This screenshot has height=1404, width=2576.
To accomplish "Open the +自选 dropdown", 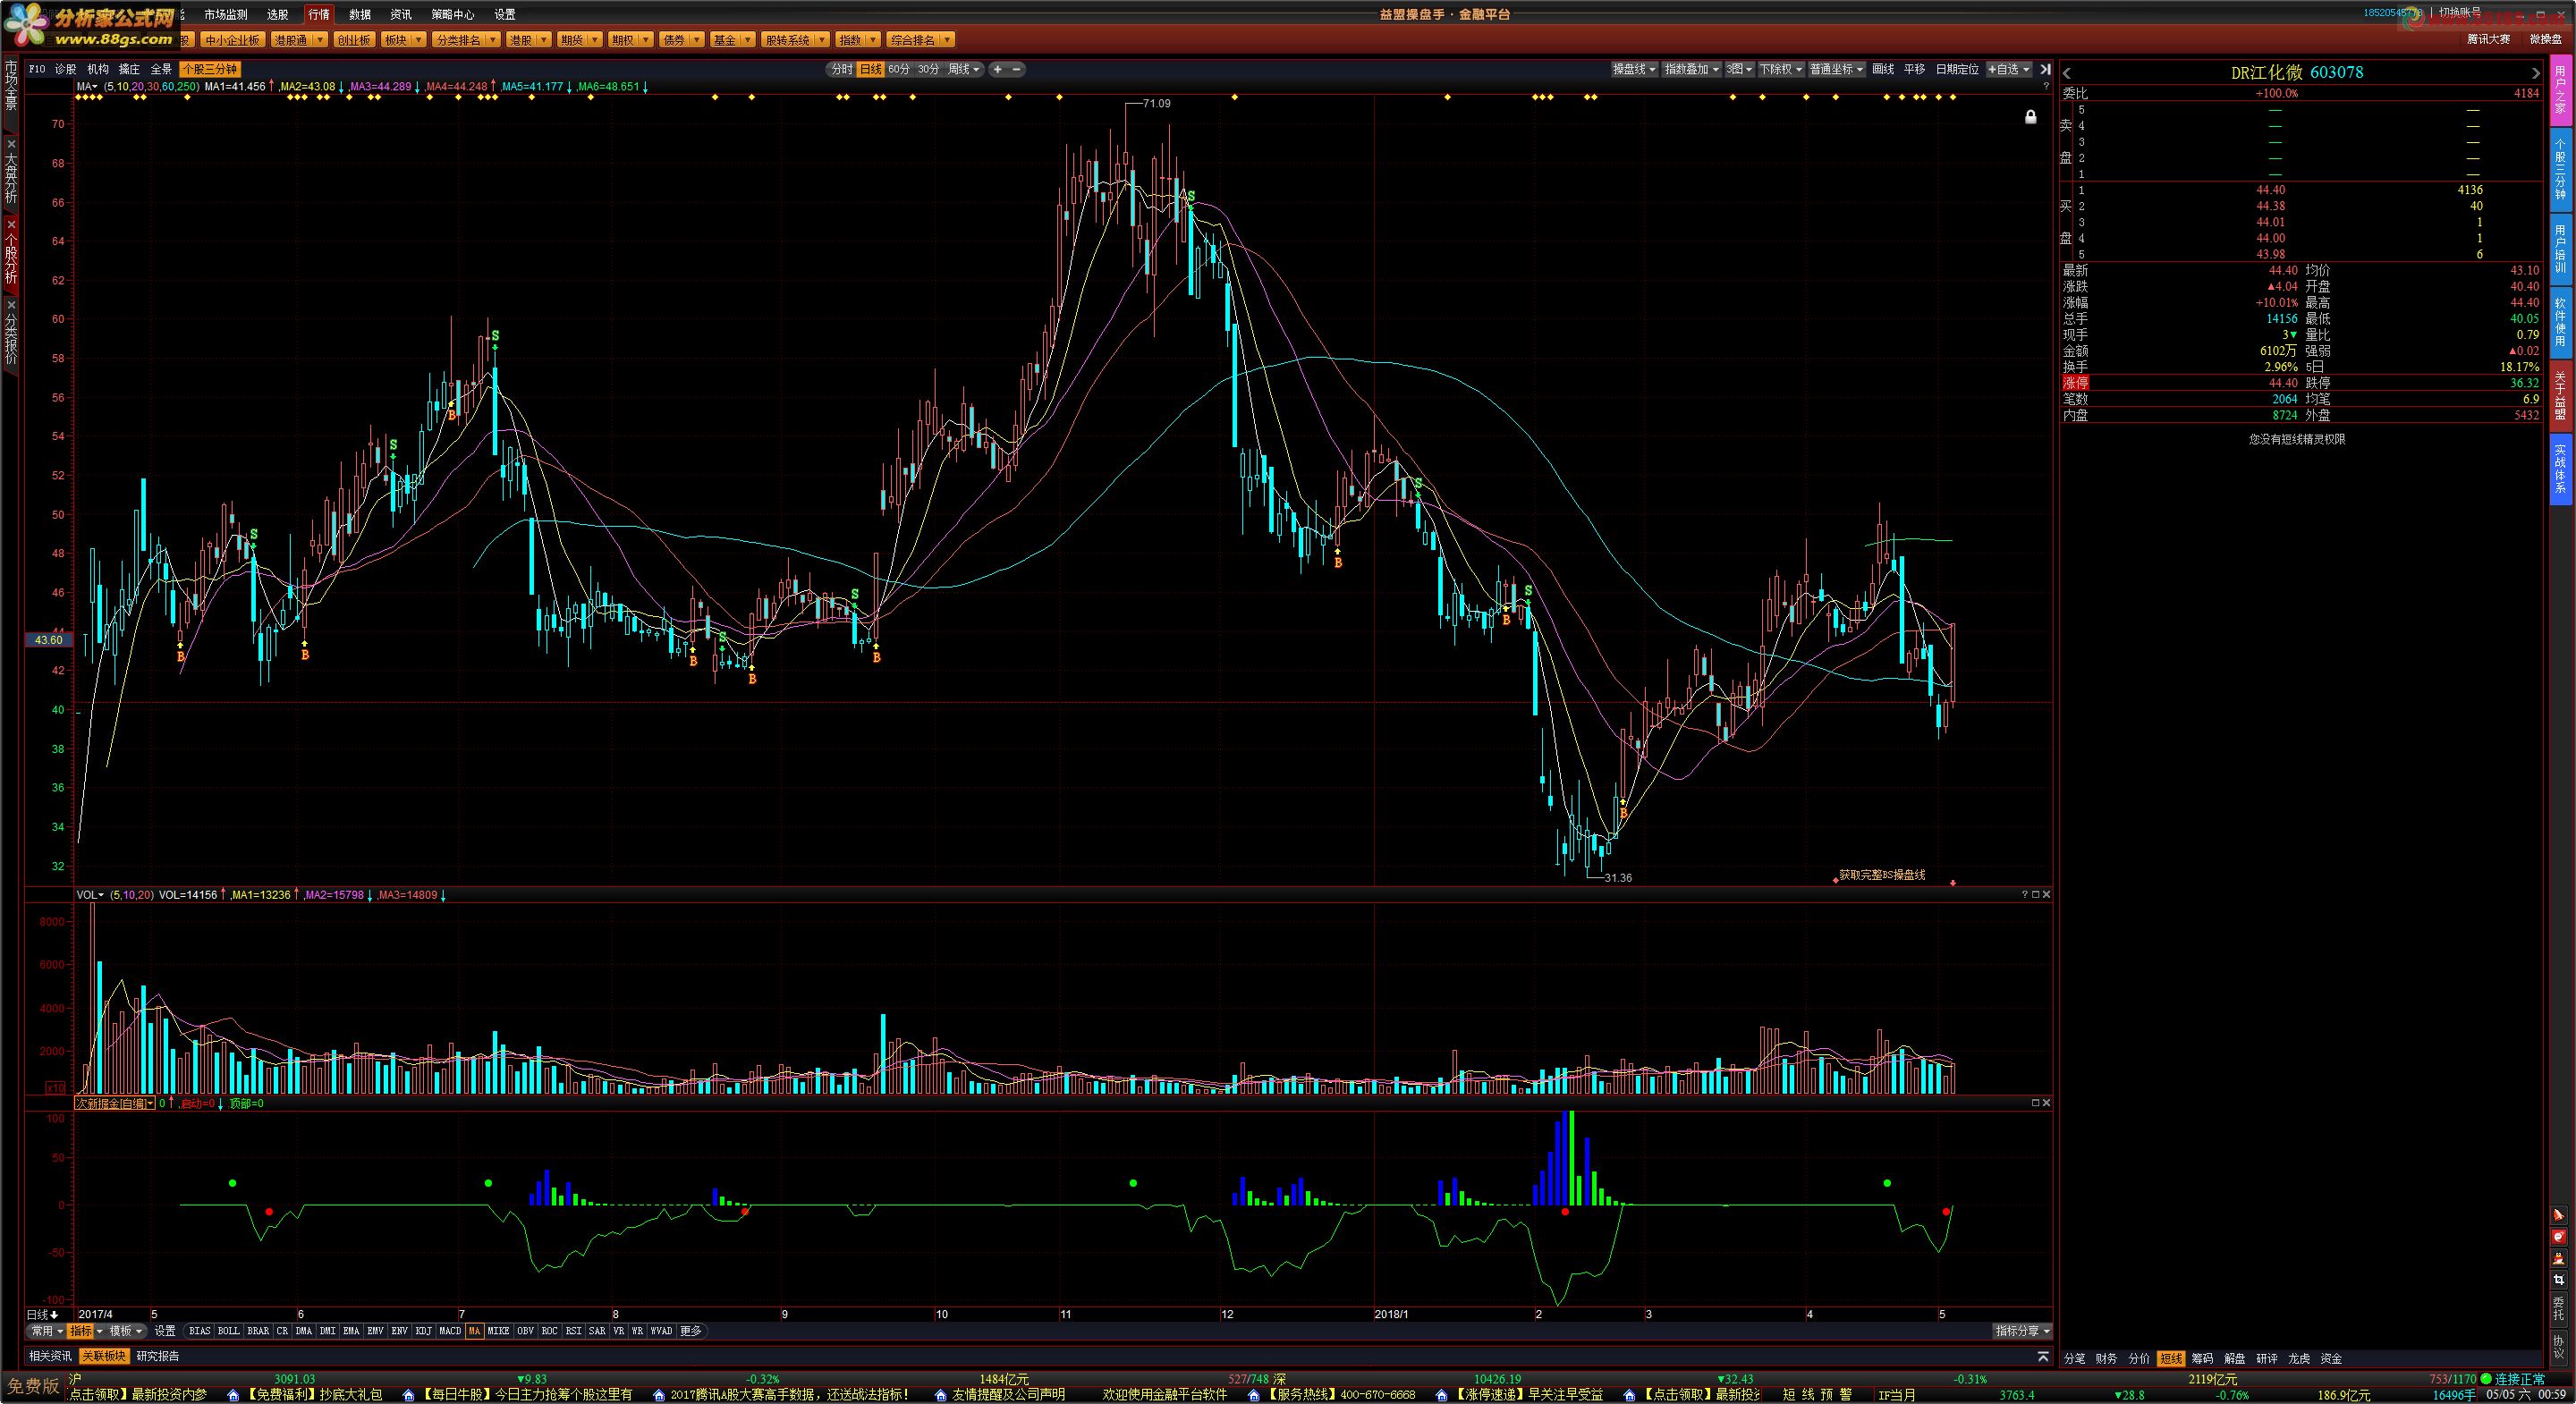I will click(x=2008, y=69).
